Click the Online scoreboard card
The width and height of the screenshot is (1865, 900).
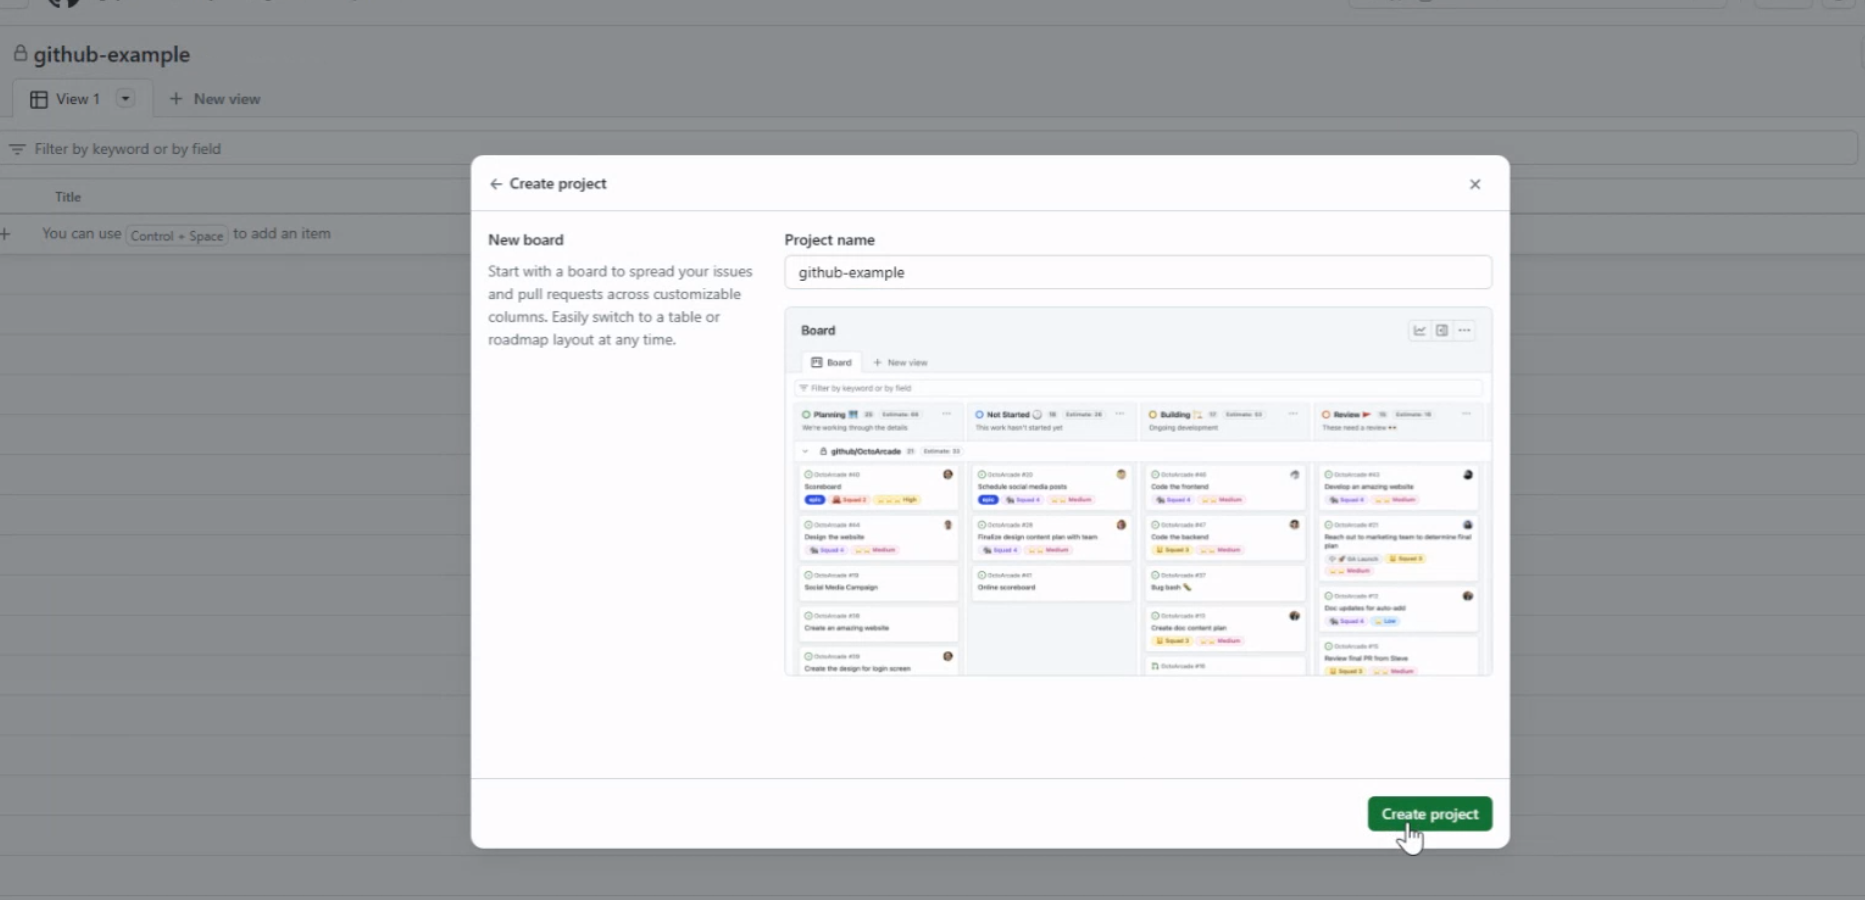coord(1052,583)
